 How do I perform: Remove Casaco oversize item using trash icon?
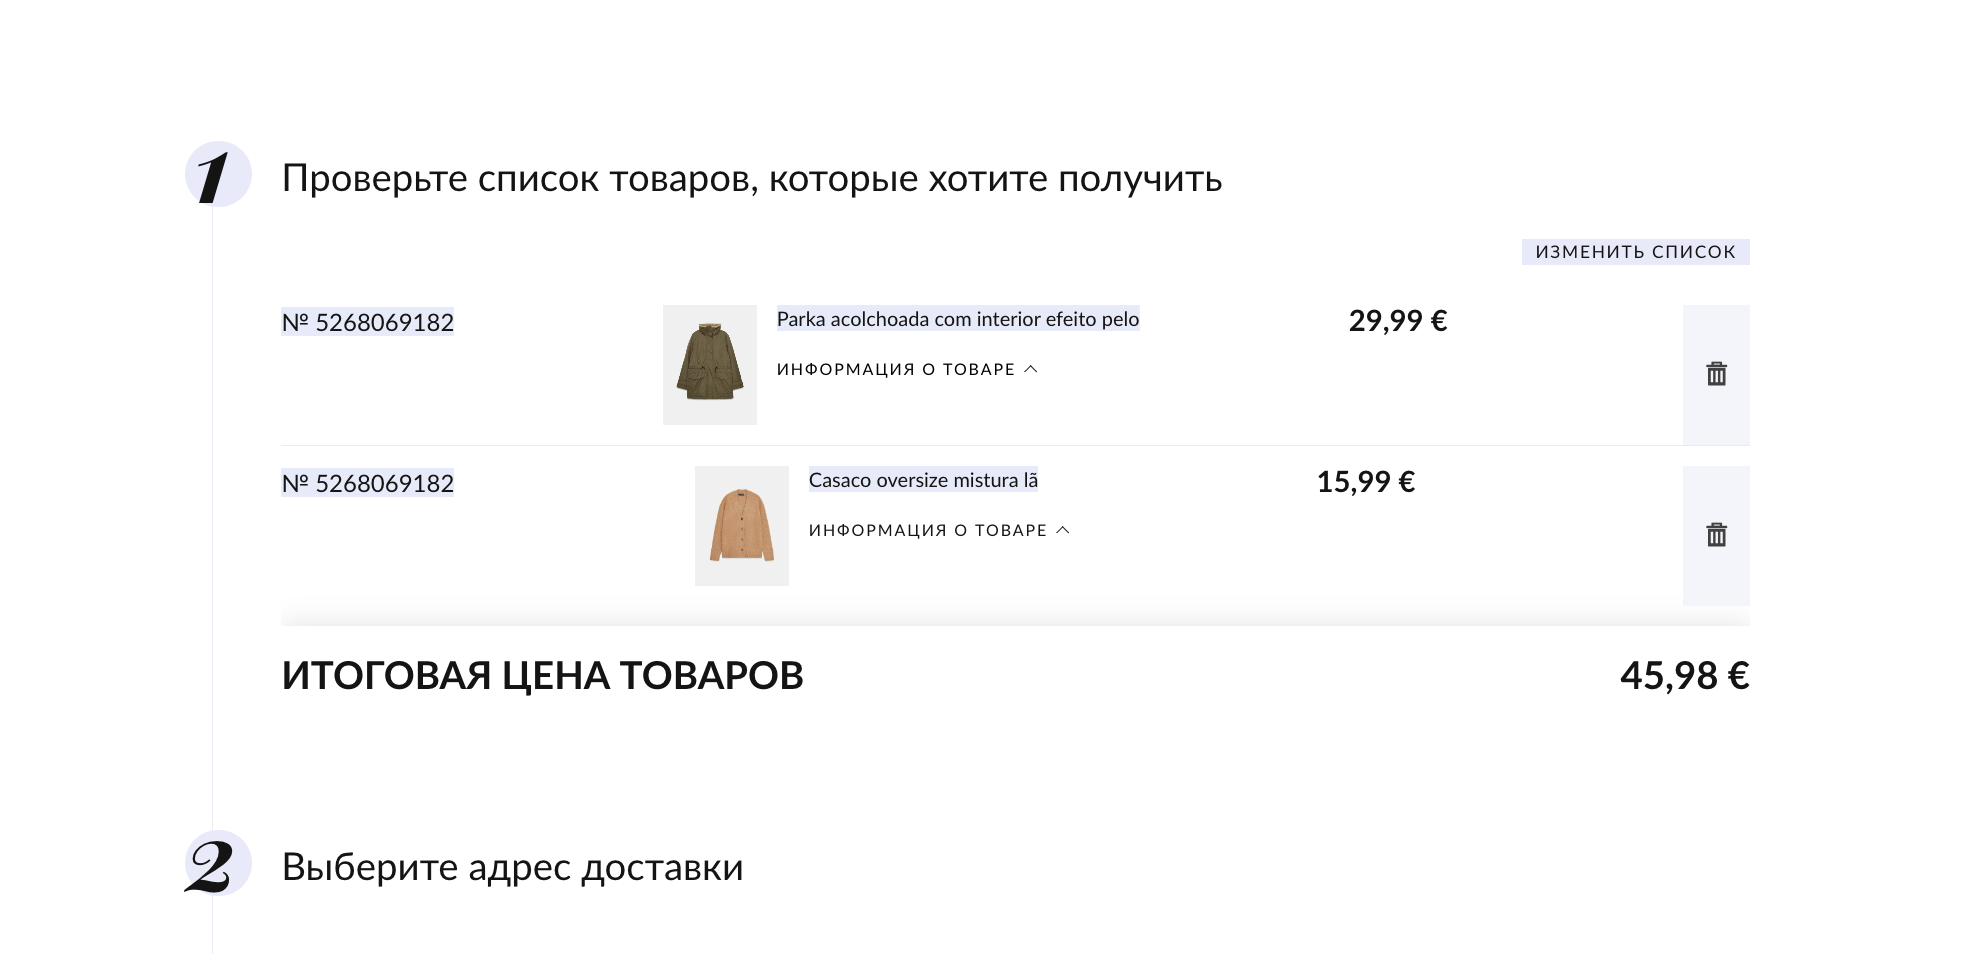[1716, 535]
